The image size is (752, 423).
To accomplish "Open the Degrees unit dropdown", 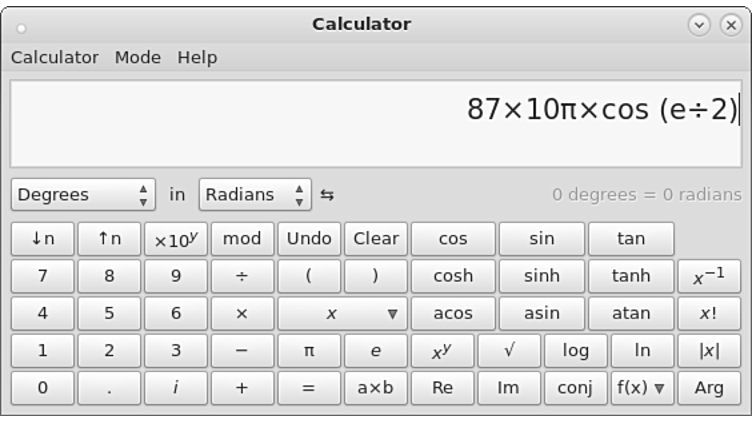I will pyautogui.click(x=83, y=195).
